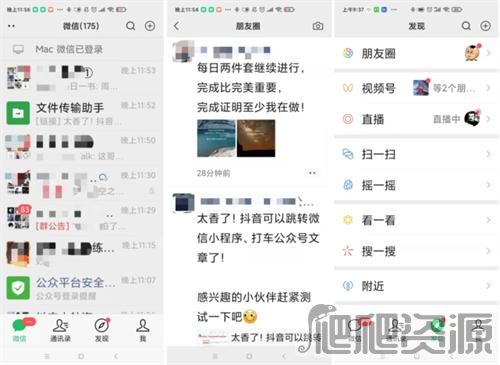The image size is (500, 365).
Task: Tap the chevron on the 看一看 row
Action: pyautogui.click(x=488, y=220)
